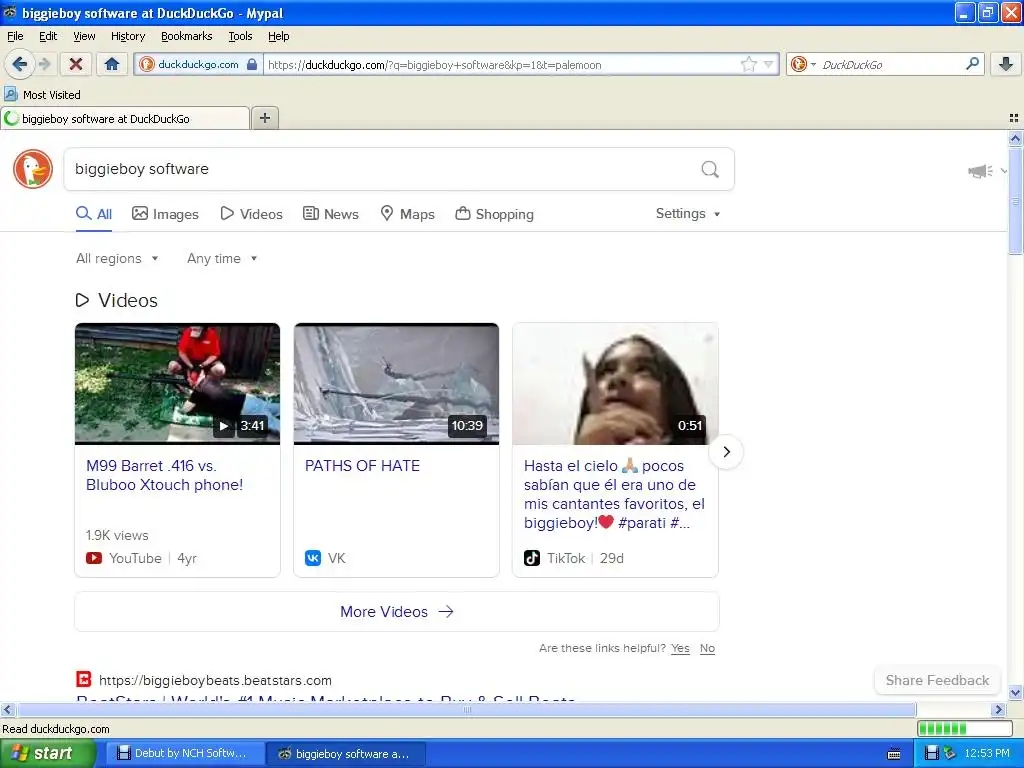This screenshot has height=768, width=1024.
Task: Switch to the Maps results tab
Action: [408, 214]
